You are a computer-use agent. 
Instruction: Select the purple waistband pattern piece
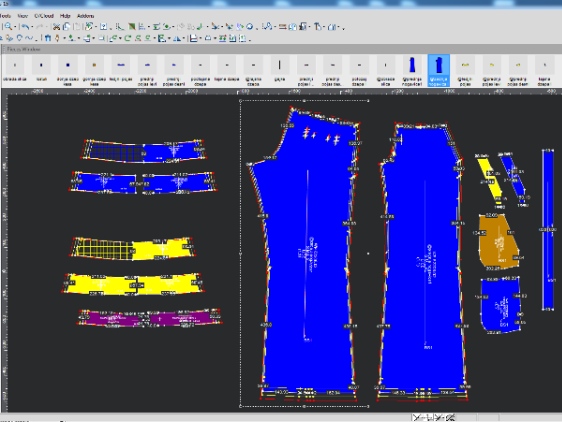click(x=149, y=318)
